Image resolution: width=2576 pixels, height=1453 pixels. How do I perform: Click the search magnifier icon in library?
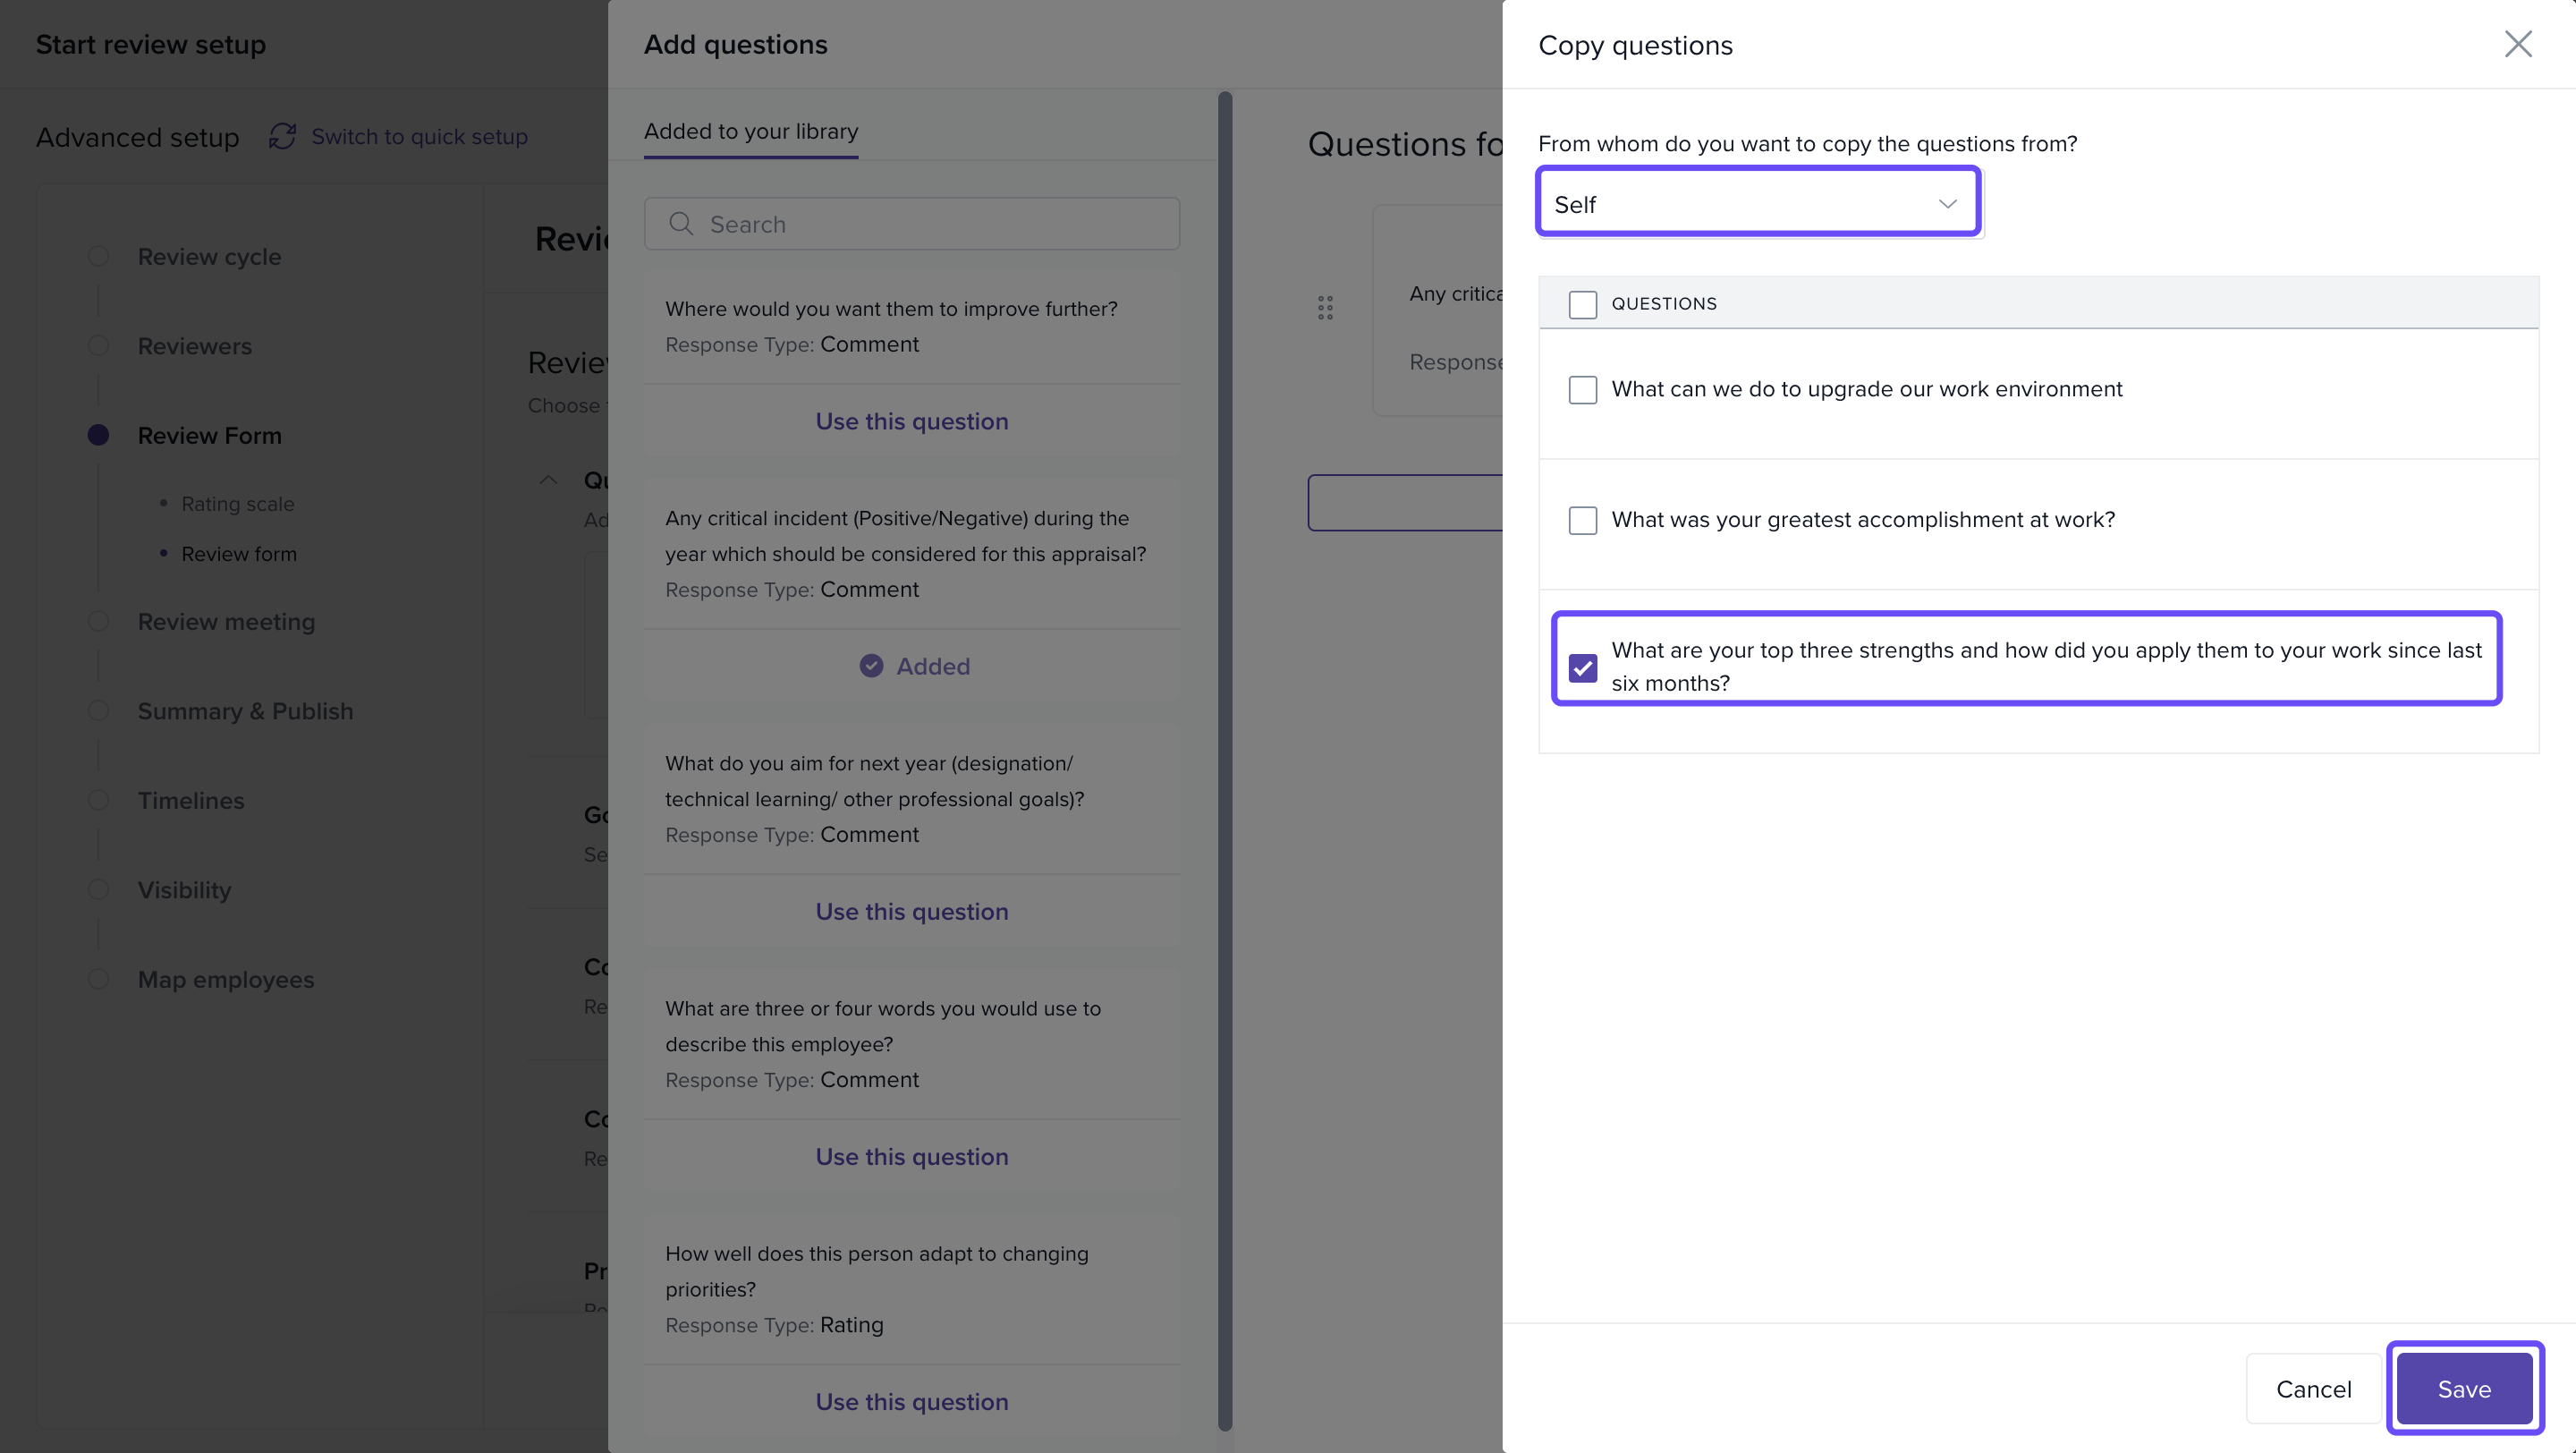pos(681,224)
